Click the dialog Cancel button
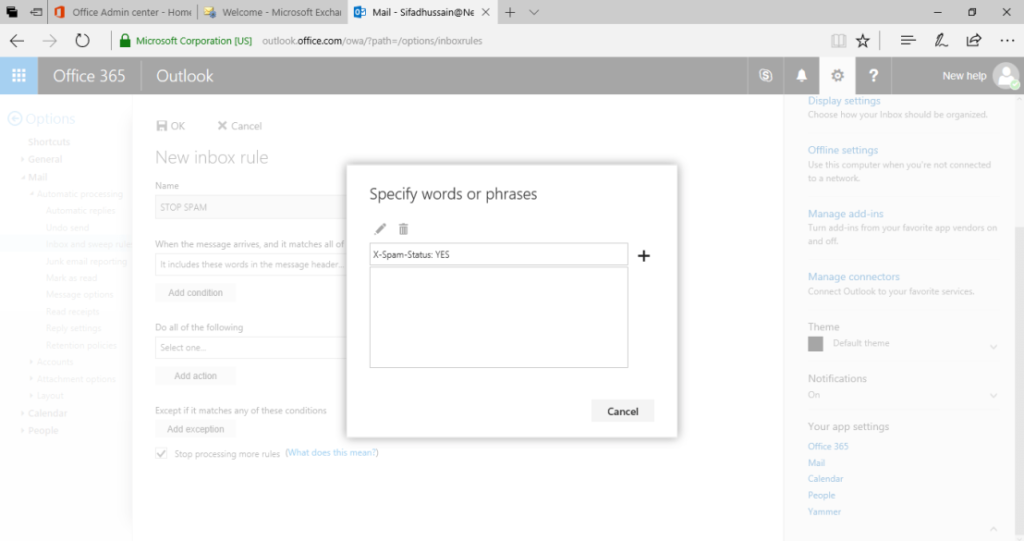The image size is (1024, 541). click(x=622, y=411)
